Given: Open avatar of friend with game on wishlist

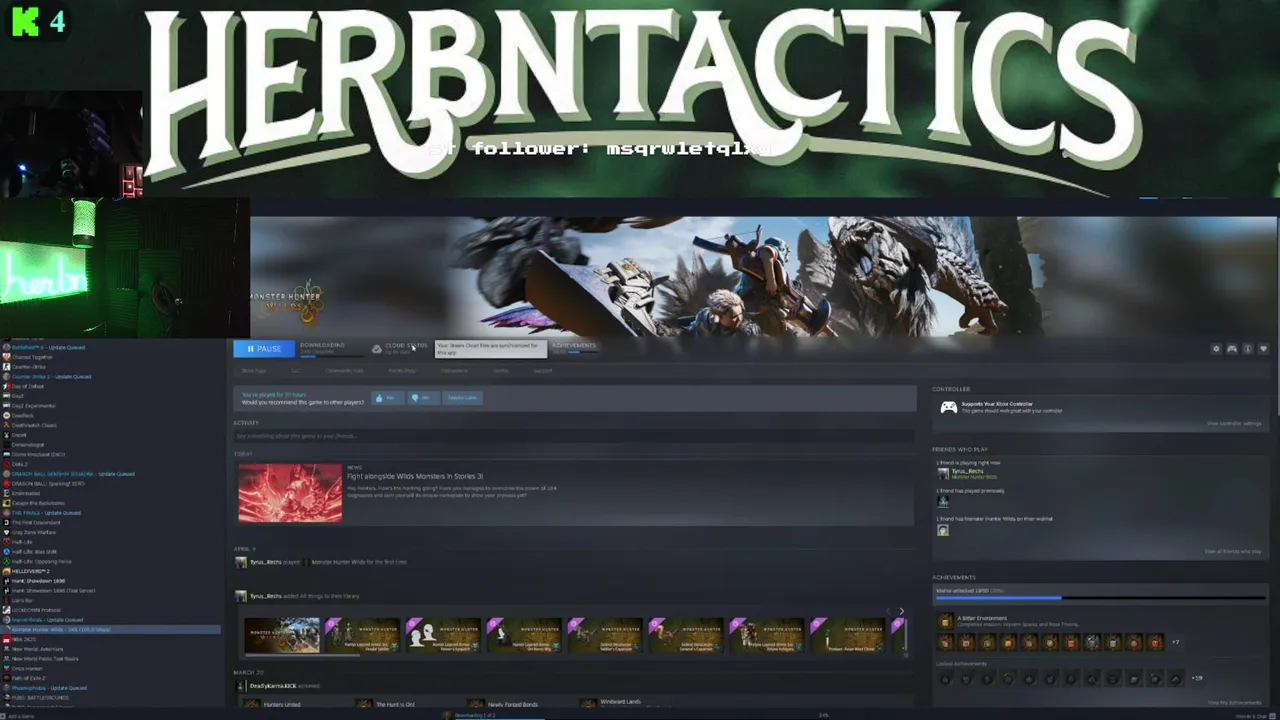Looking at the screenshot, I should pyautogui.click(x=943, y=530).
